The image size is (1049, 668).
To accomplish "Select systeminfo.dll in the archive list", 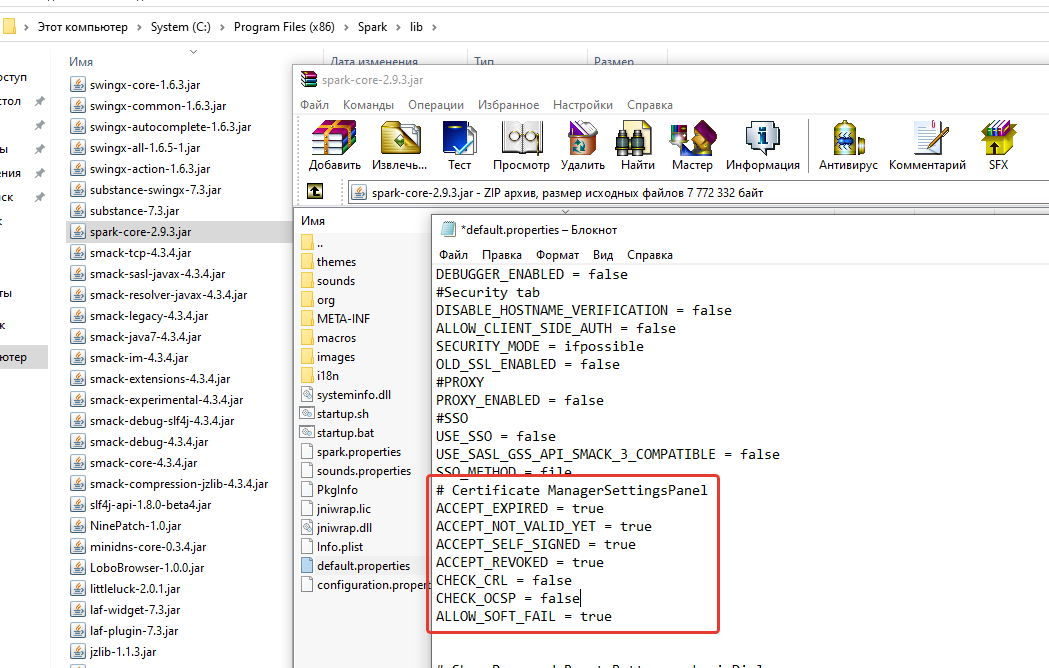I will [x=353, y=395].
